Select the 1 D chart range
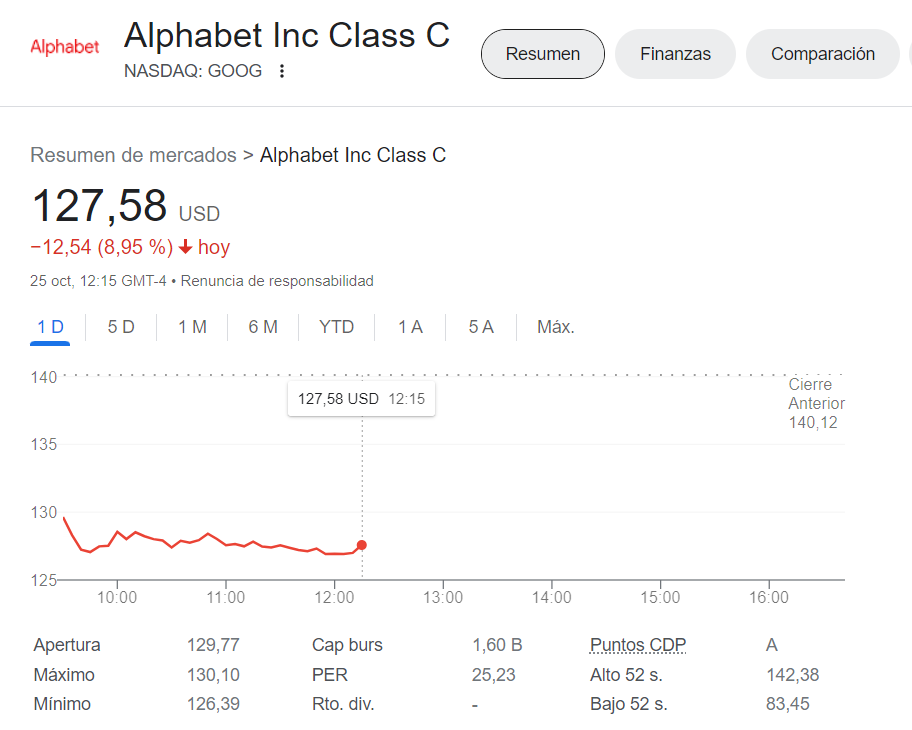 50,327
